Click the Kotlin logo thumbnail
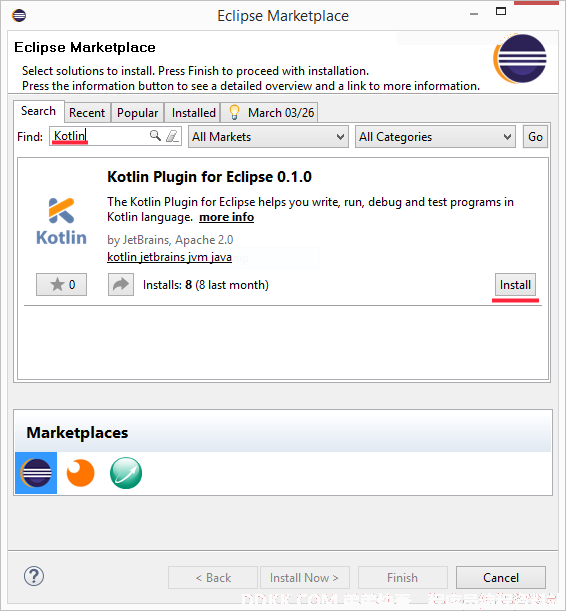 point(61,221)
